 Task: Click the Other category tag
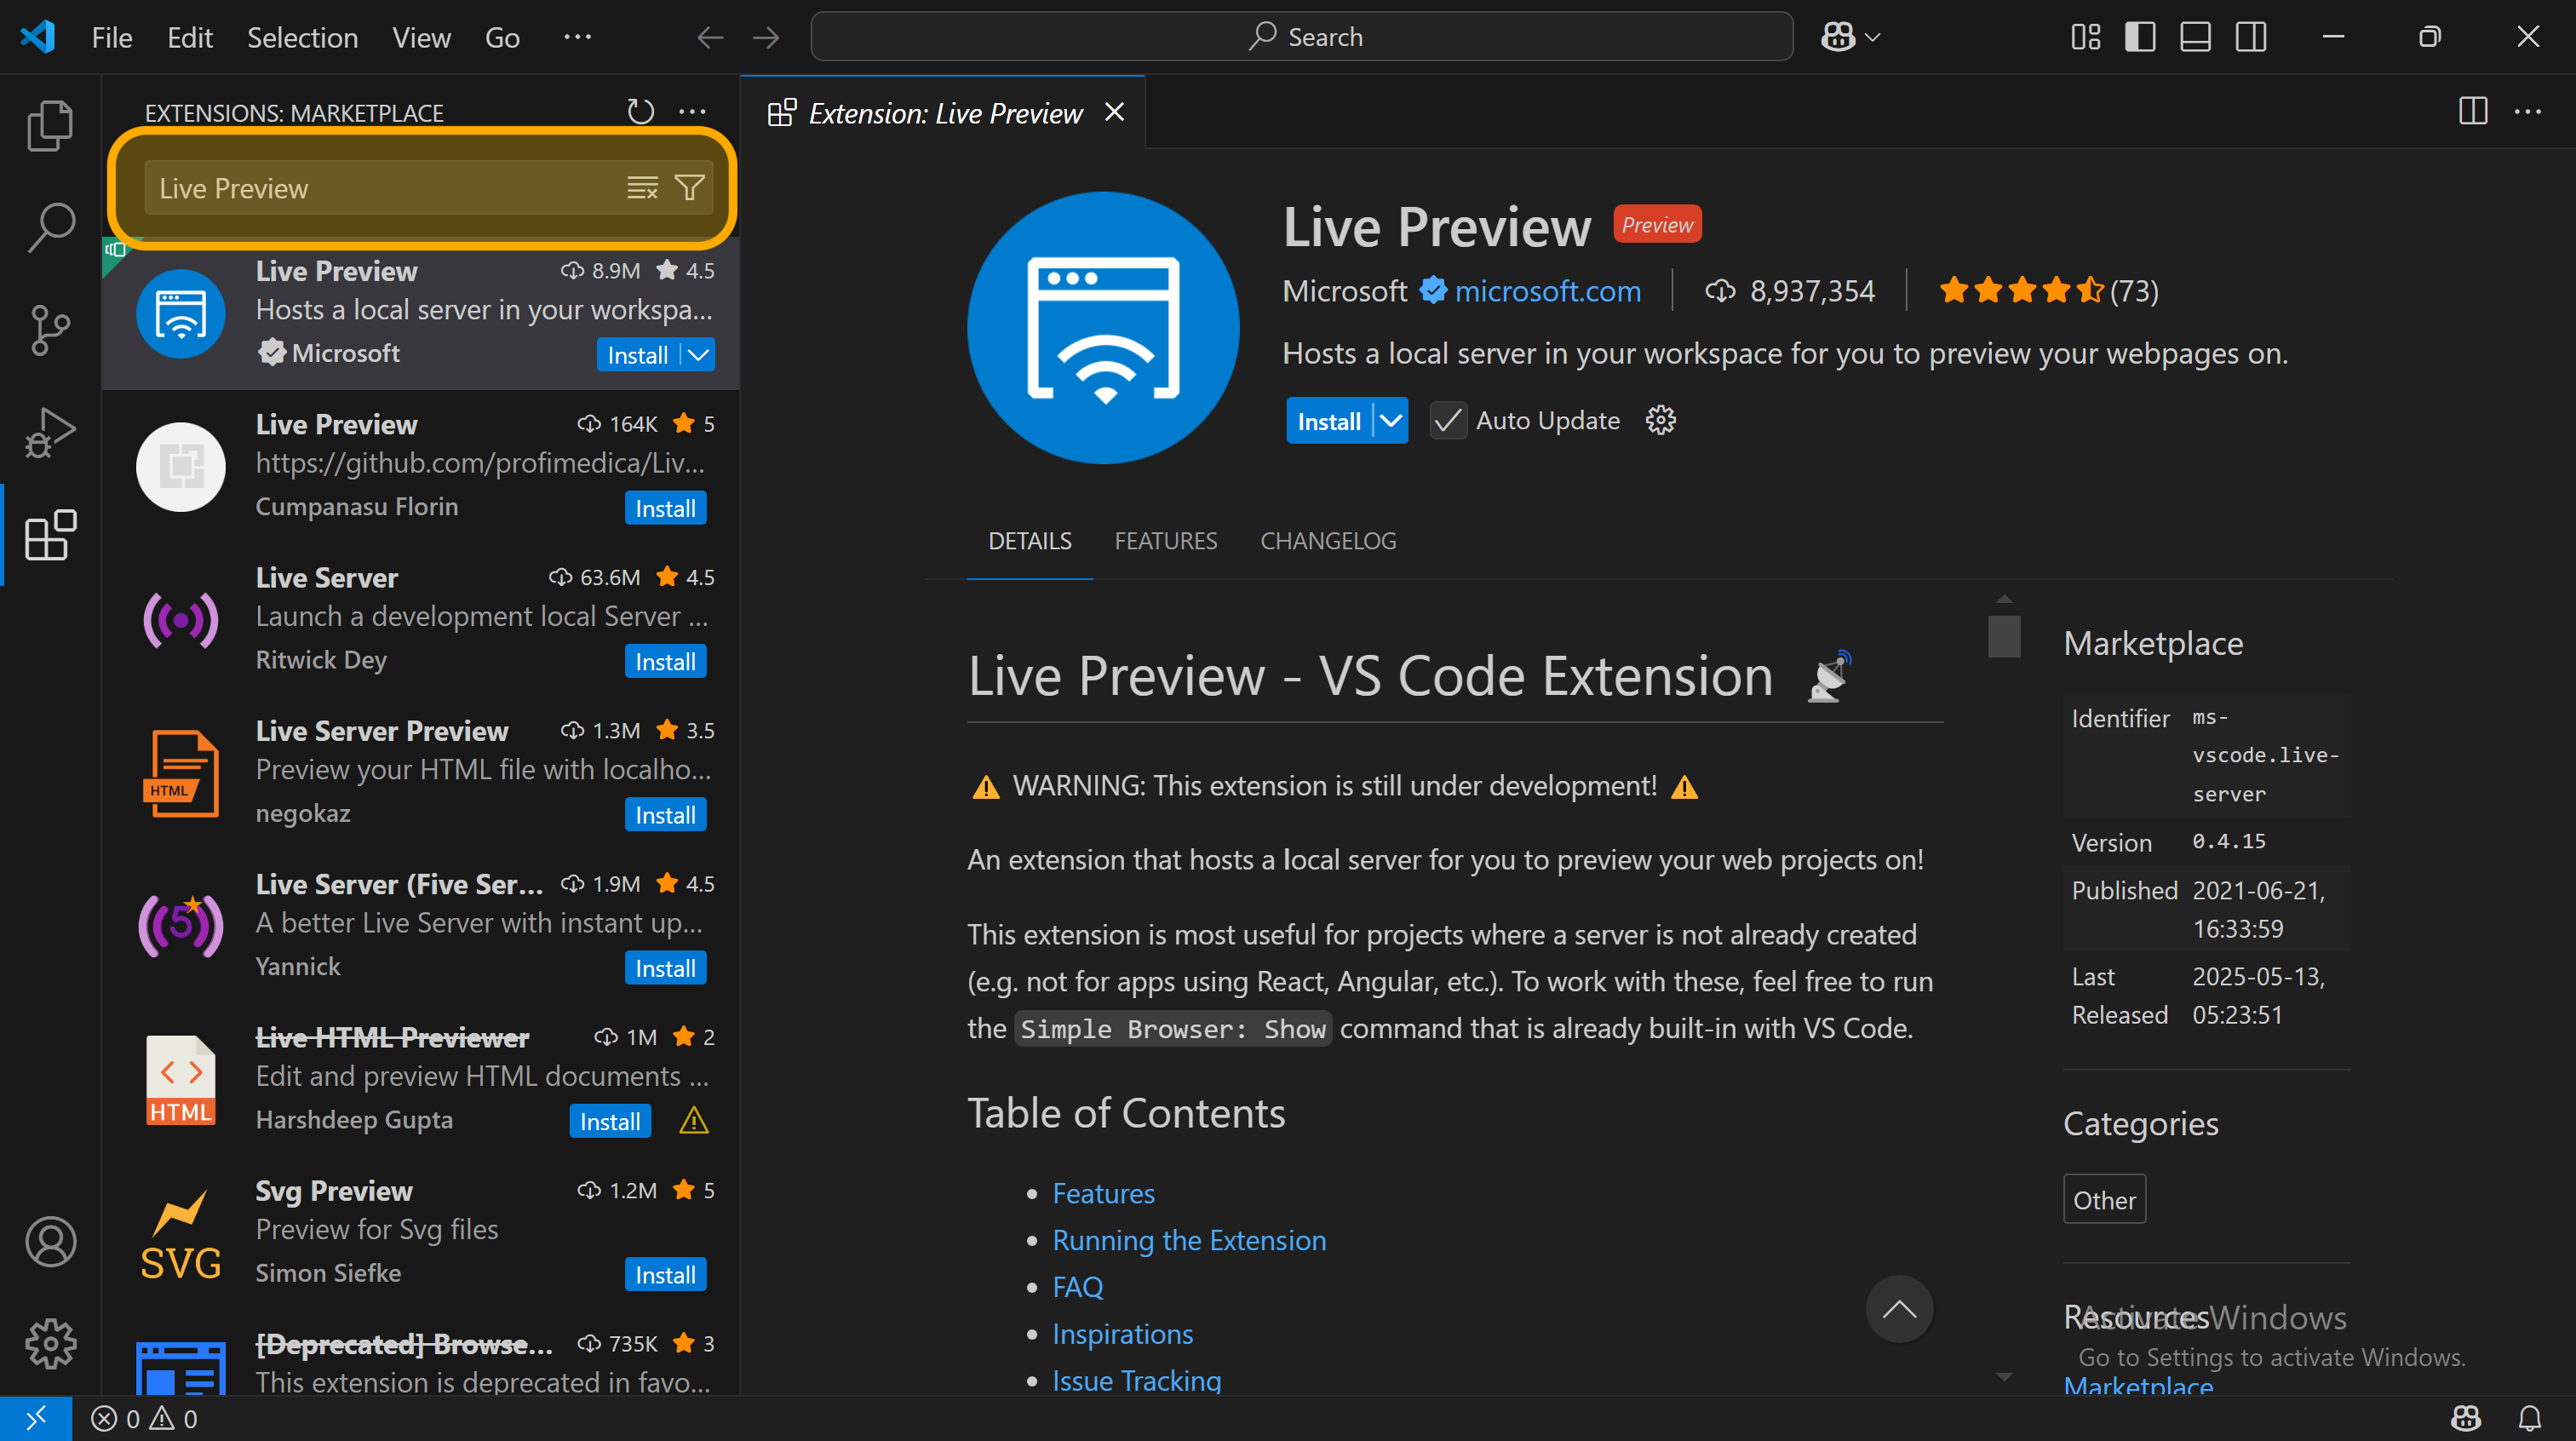coord(2104,1199)
